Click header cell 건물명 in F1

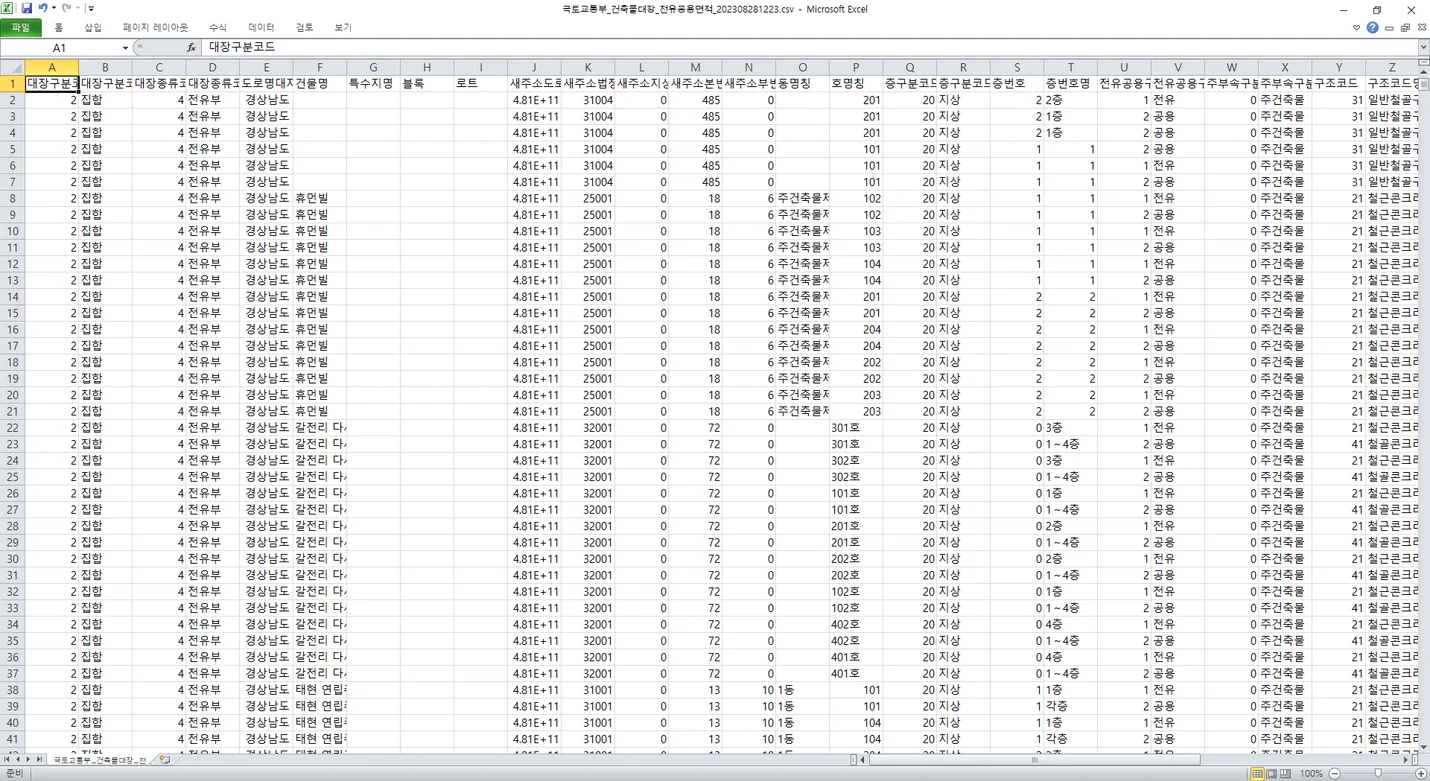pos(320,83)
